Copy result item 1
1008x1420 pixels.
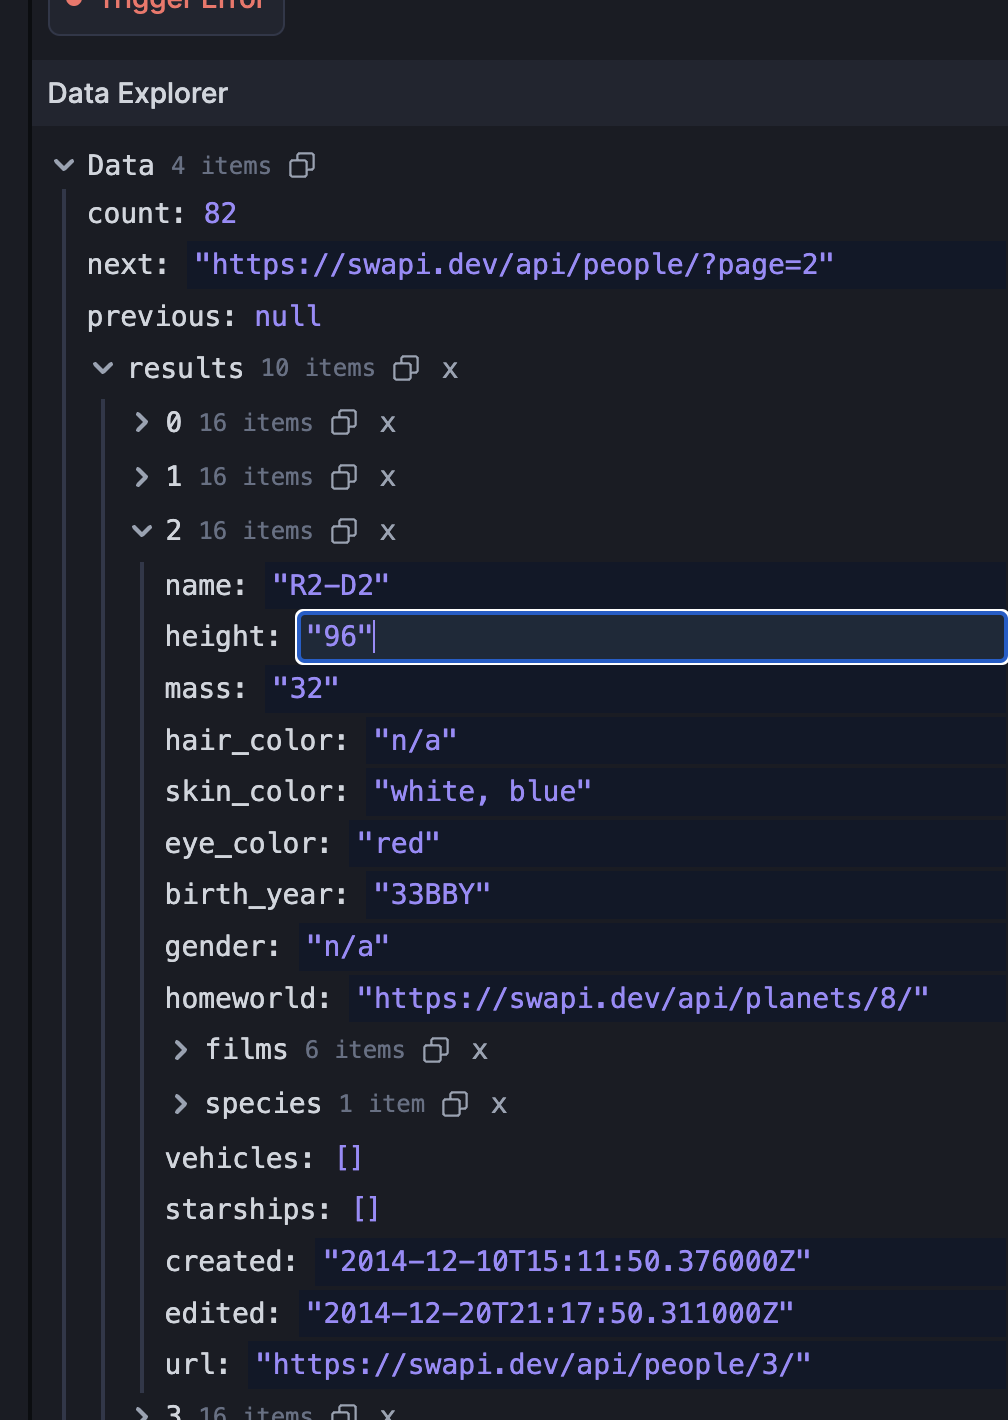(344, 477)
